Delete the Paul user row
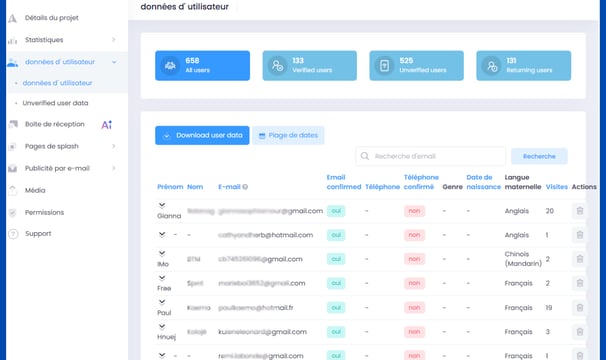This screenshot has width=606, height=360. coord(580,307)
